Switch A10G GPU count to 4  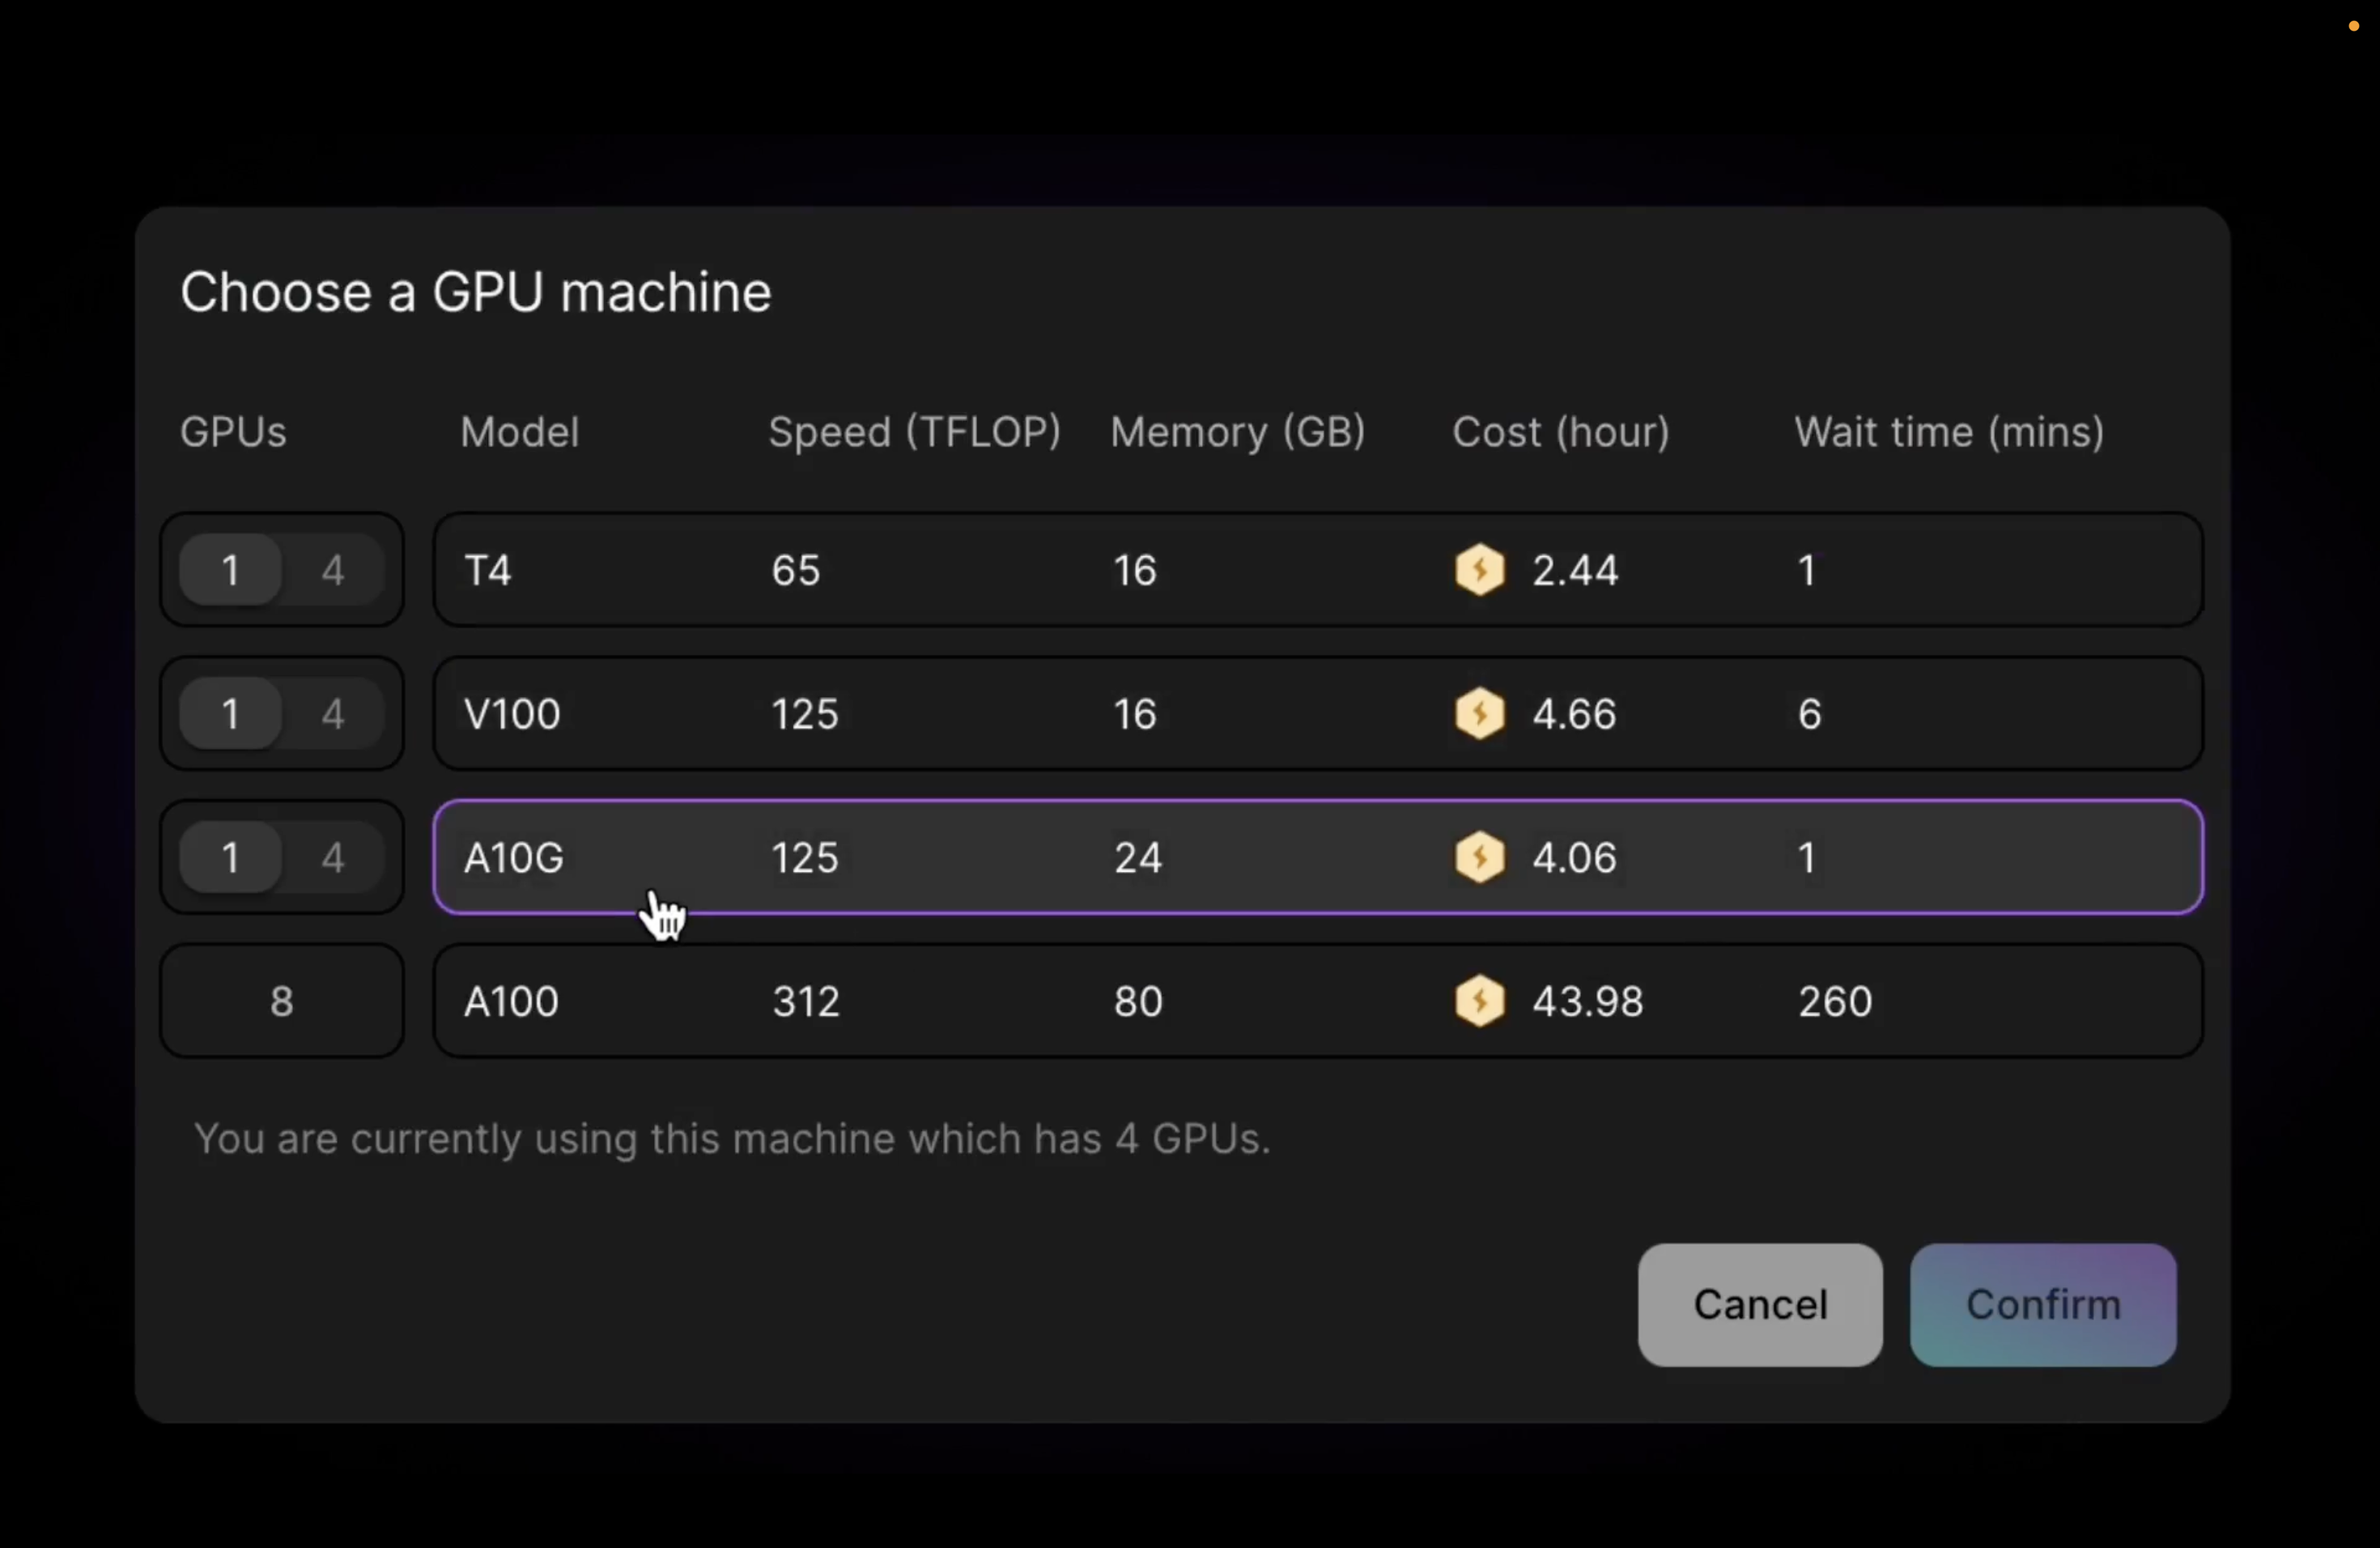tap(333, 857)
